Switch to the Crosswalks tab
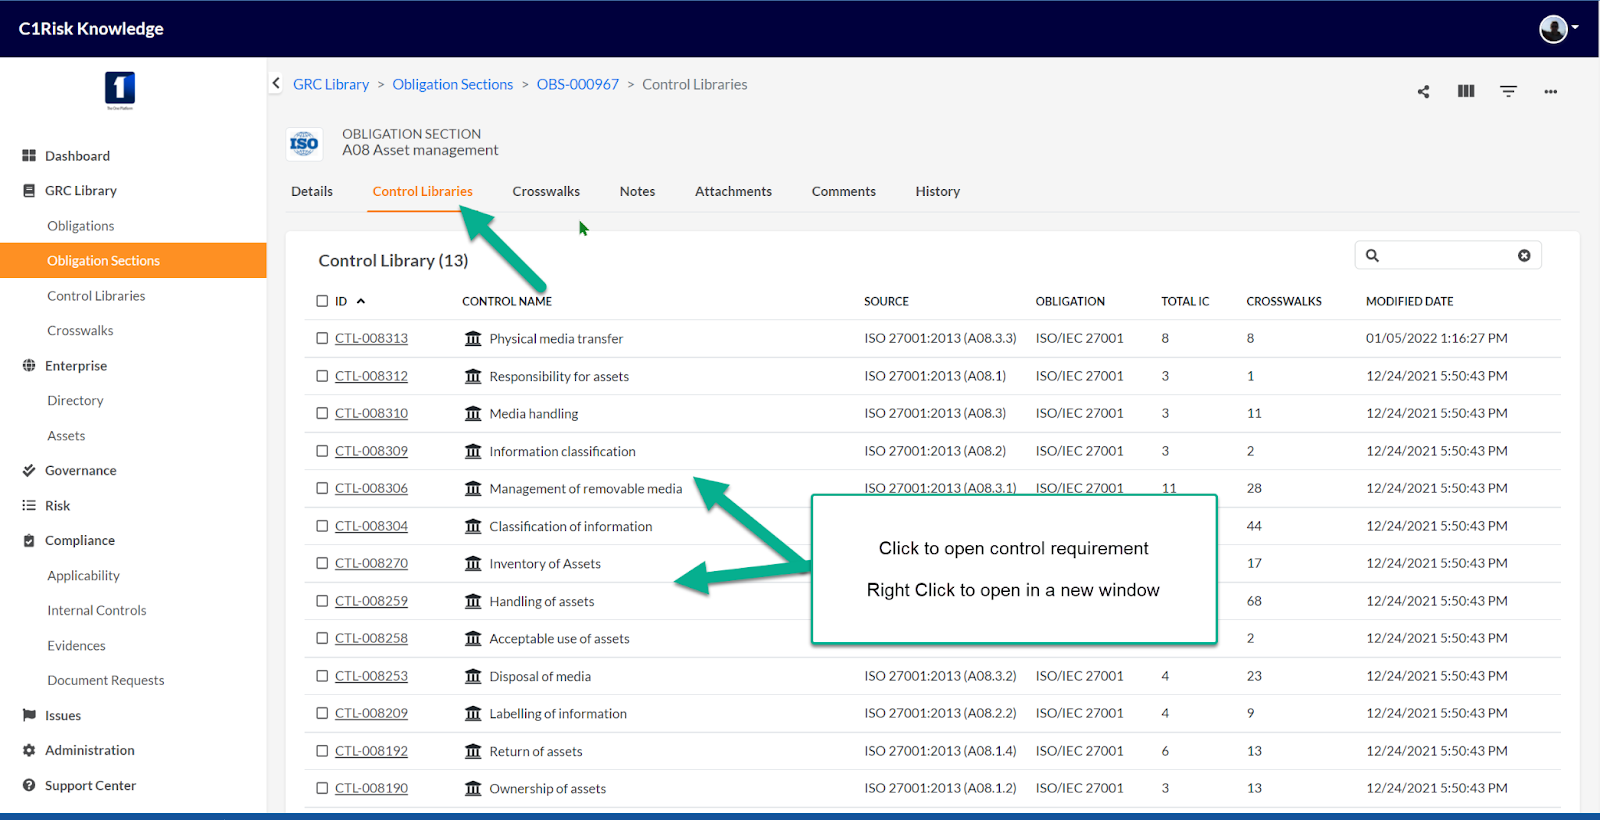 pos(546,191)
